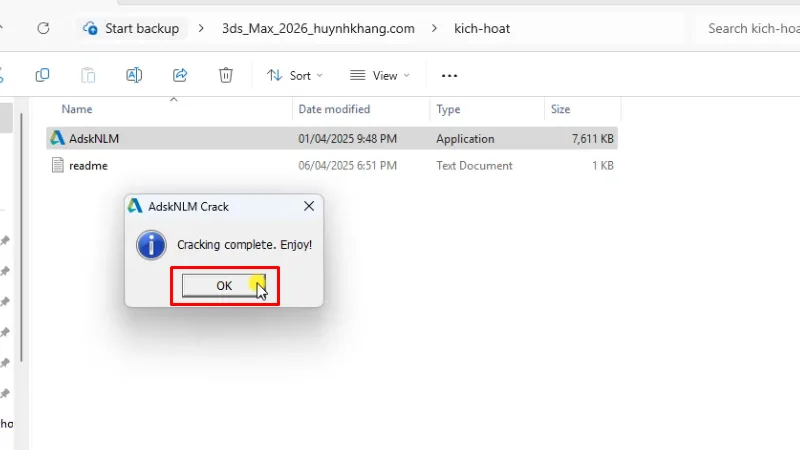Click the Size column header
This screenshot has height=450, width=800.
click(x=561, y=109)
